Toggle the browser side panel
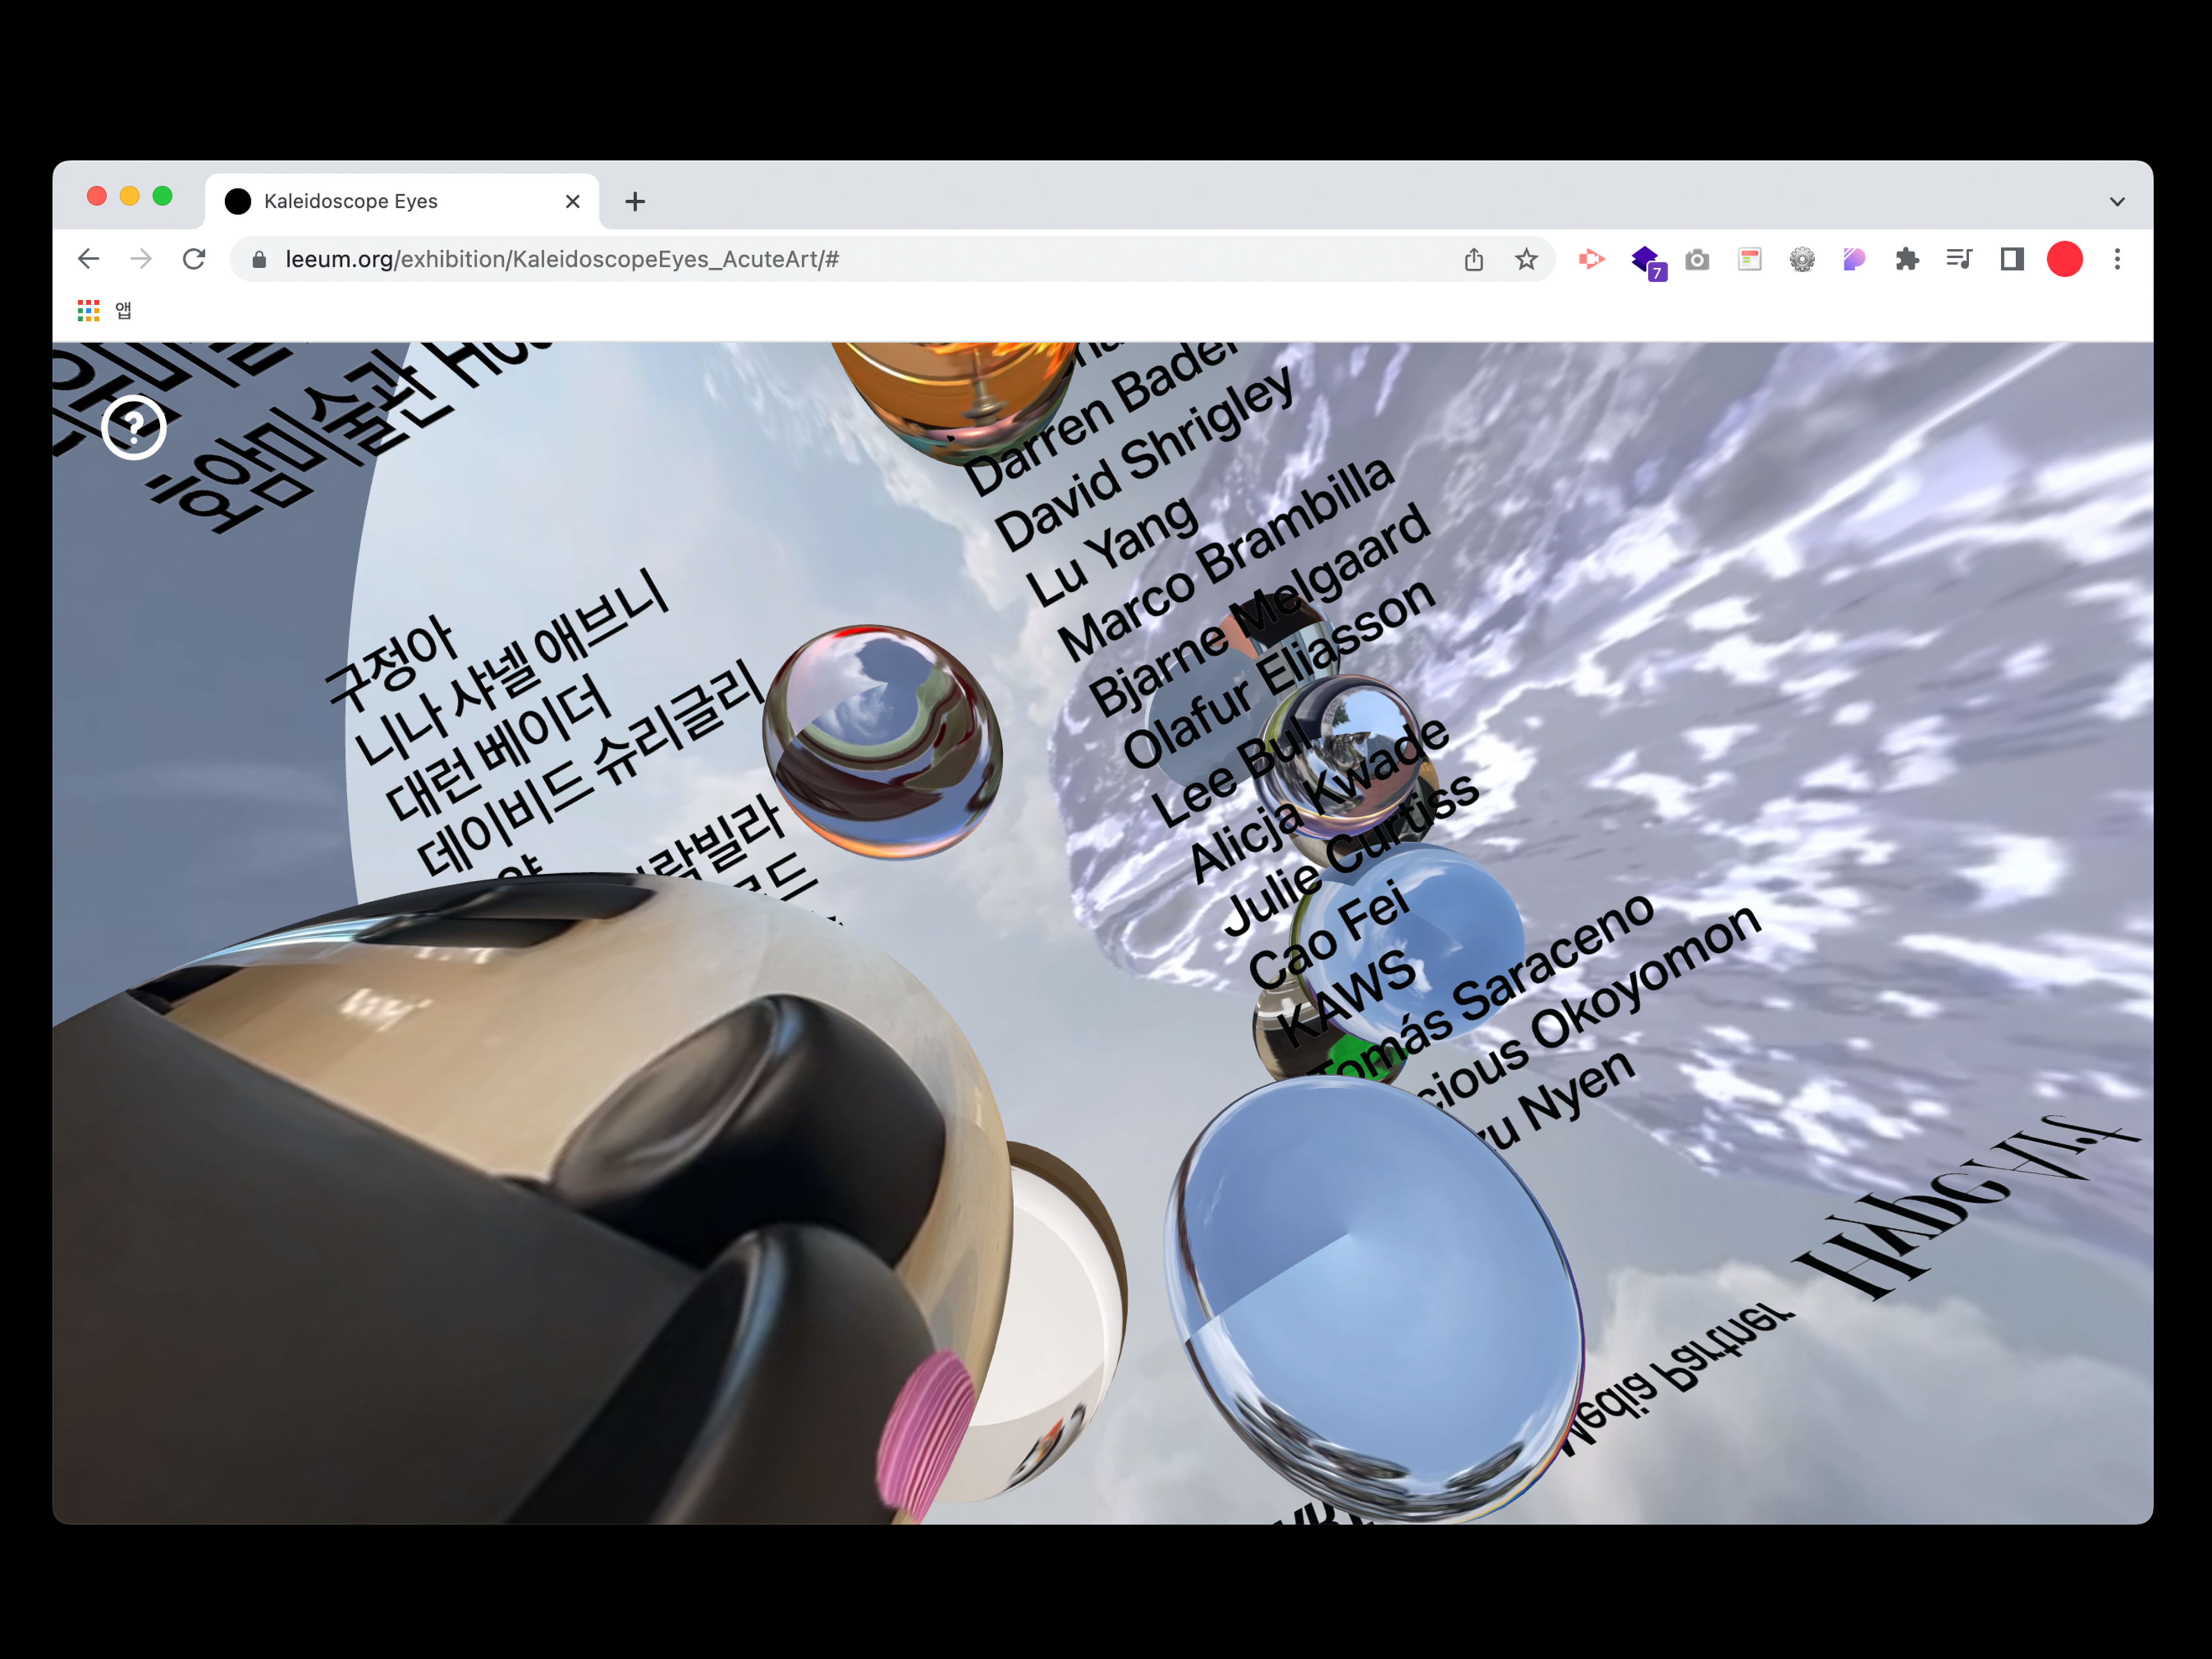This screenshot has height=1659, width=2212. tap(2011, 260)
